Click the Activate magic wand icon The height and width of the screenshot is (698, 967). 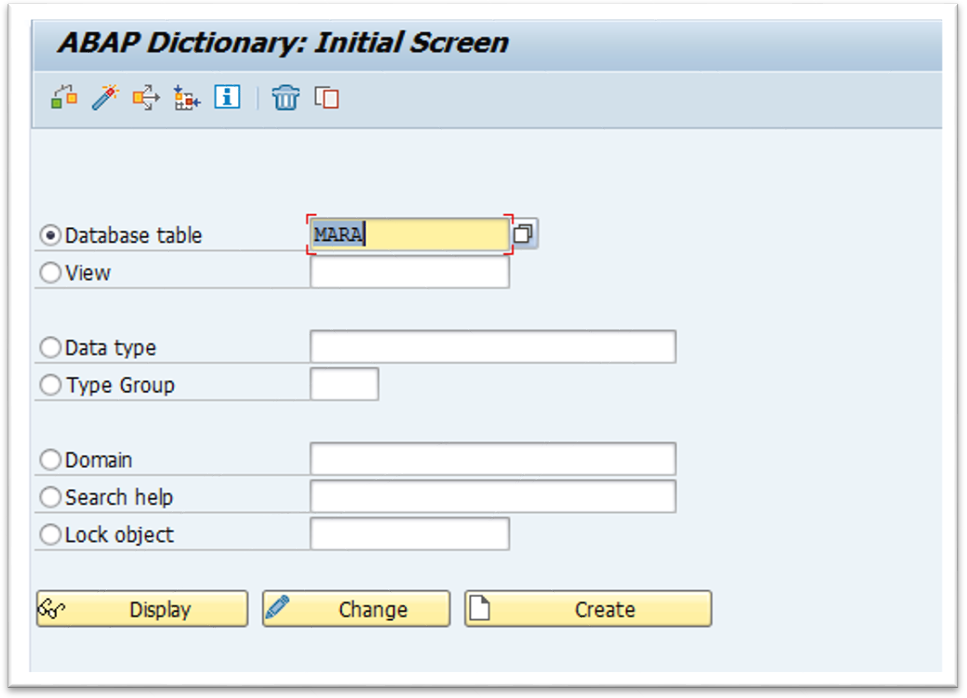pyautogui.click(x=105, y=97)
